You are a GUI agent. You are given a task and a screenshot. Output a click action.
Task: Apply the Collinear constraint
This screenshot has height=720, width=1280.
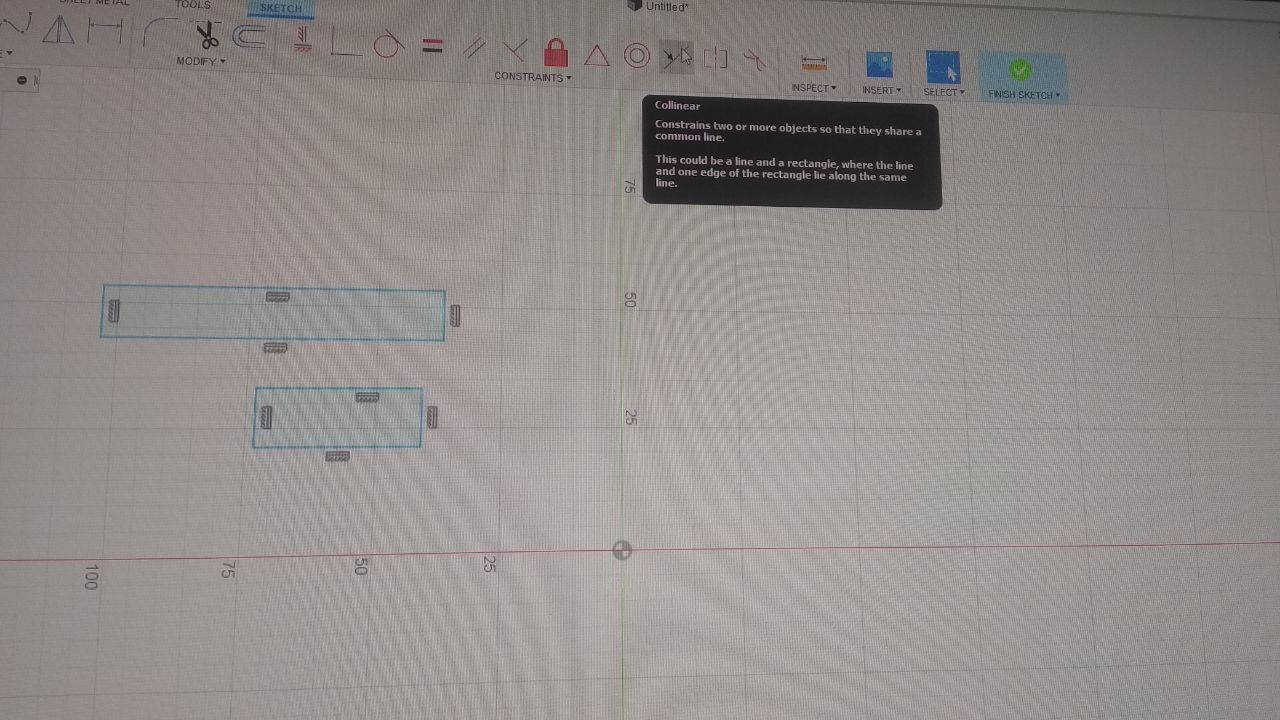(x=676, y=57)
